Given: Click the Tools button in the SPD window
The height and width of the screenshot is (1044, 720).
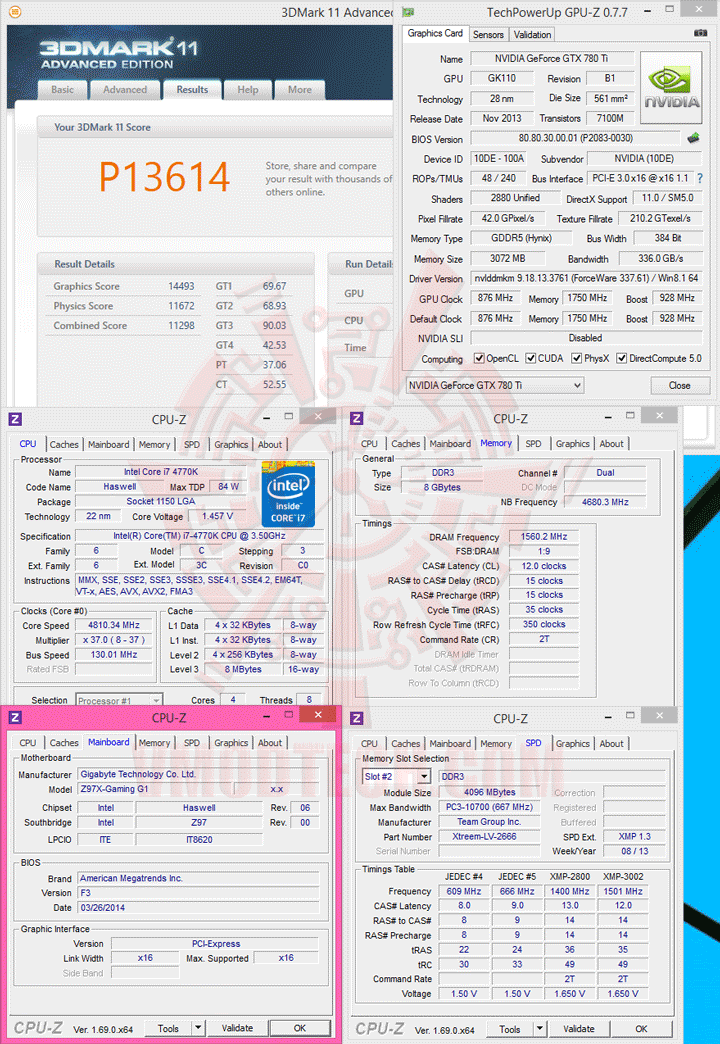Looking at the screenshot, I should [x=510, y=1029].
